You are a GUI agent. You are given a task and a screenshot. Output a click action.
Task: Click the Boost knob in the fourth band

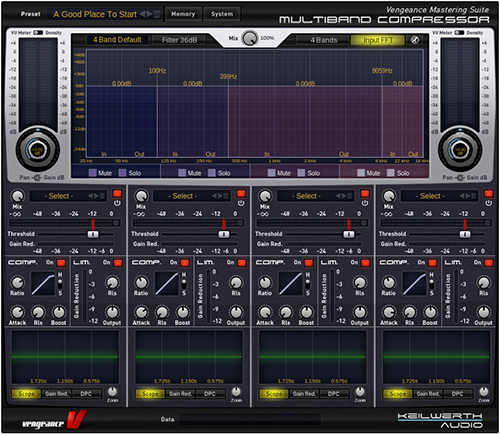[430, 312]
